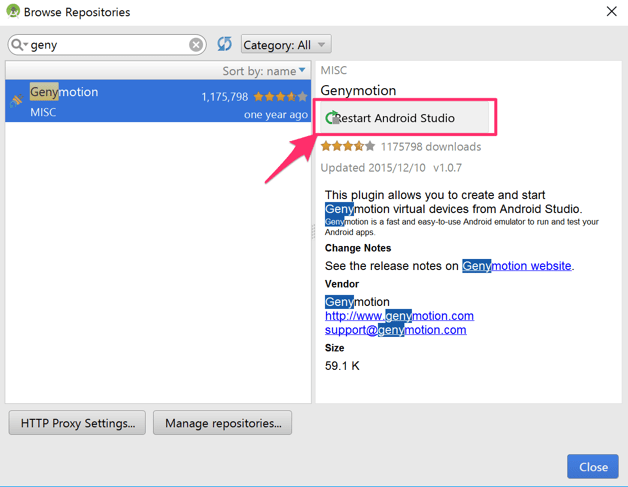Click the '1175798 downloads' text

pyautogui.click(x=431, y=147)
